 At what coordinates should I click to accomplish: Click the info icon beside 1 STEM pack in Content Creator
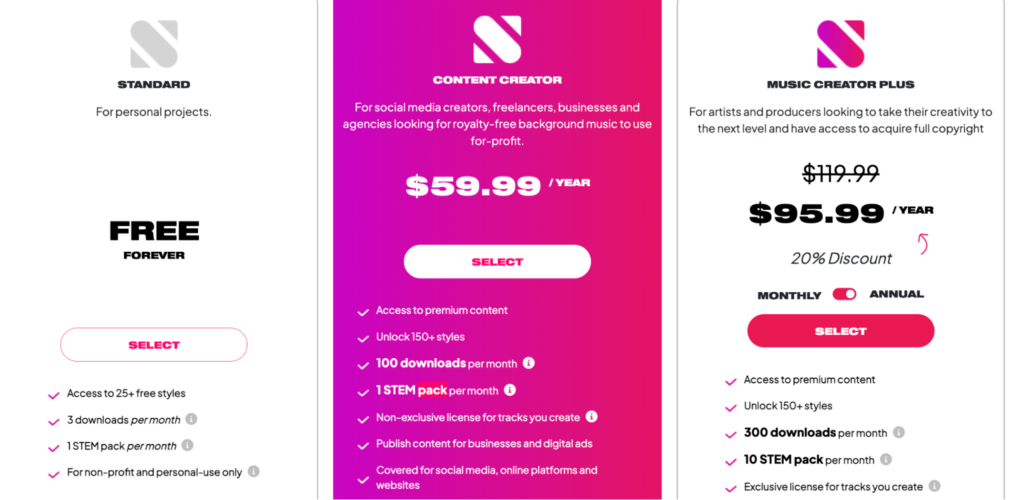click(510, 390)
